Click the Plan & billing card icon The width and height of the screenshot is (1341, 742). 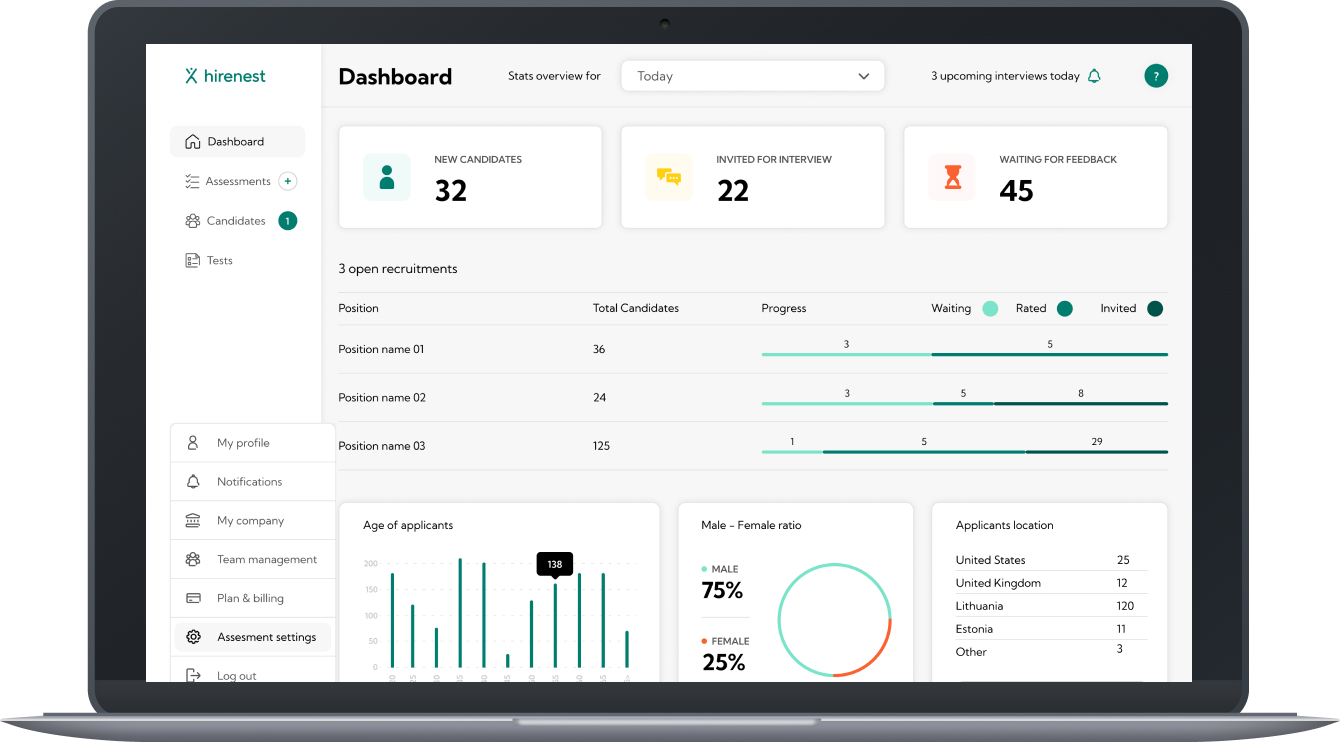[193, 598]
